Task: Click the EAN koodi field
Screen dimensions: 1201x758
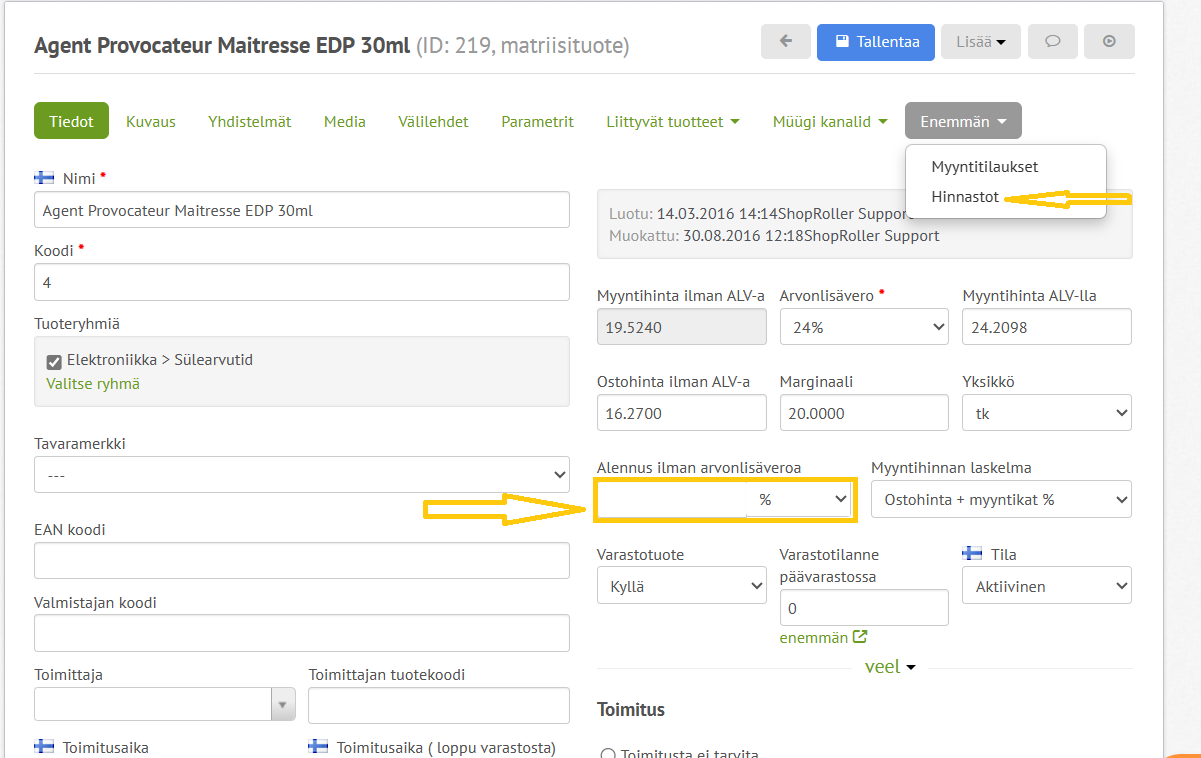Action: pyautogui.click(x=302, y=561)
